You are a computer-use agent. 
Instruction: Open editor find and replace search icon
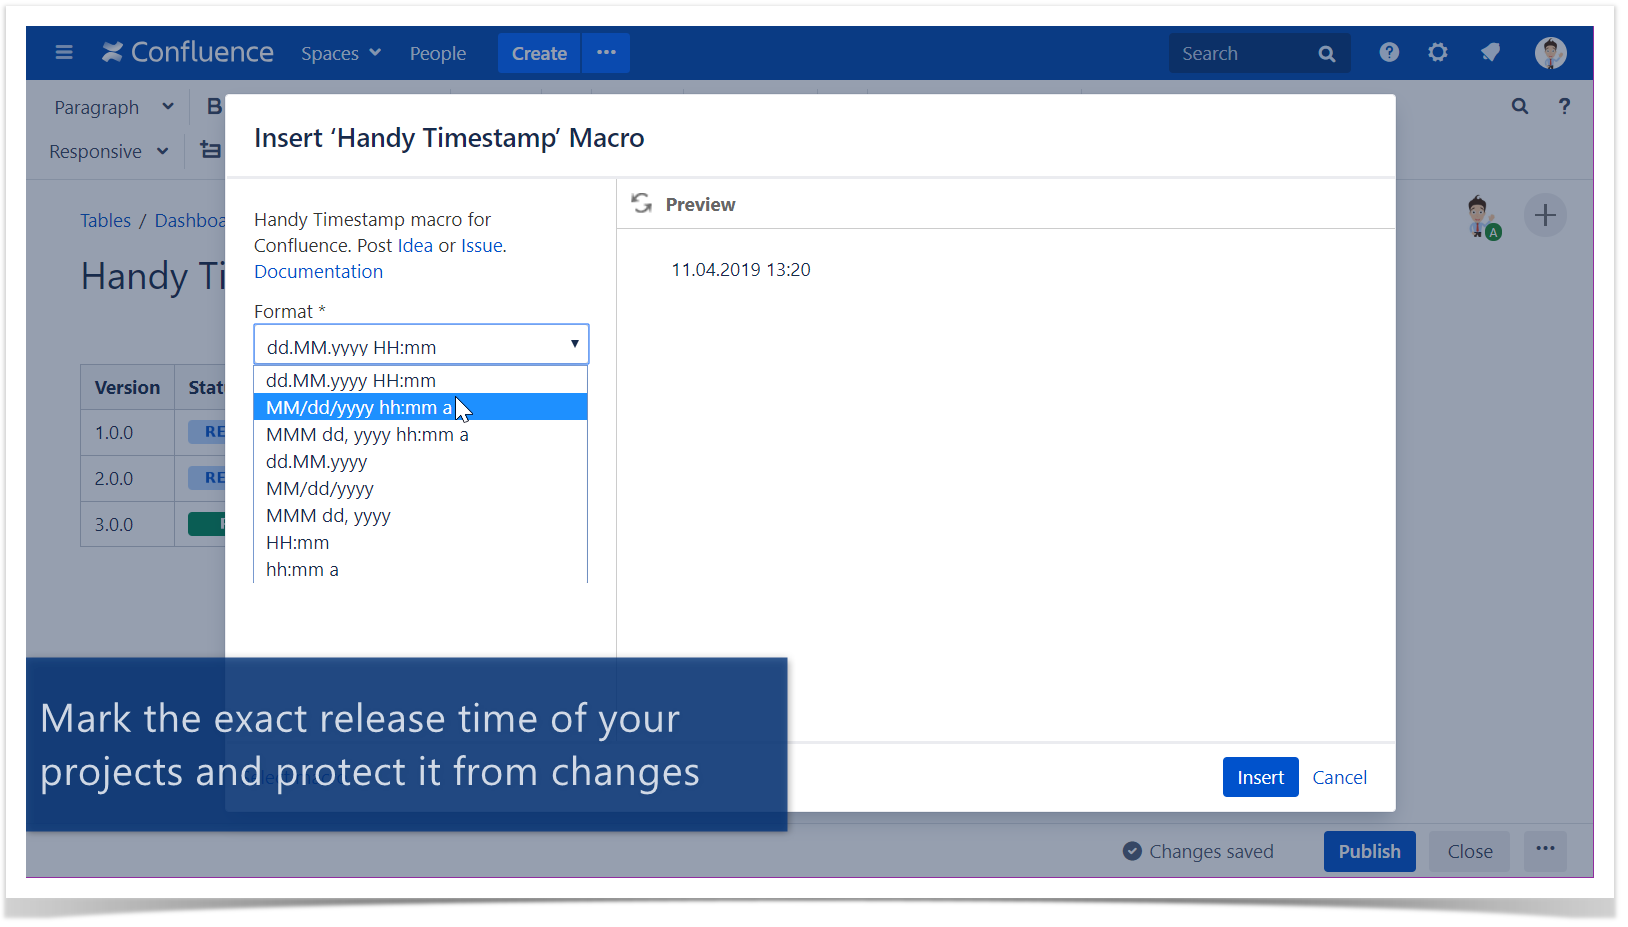tap(1520, 106)
